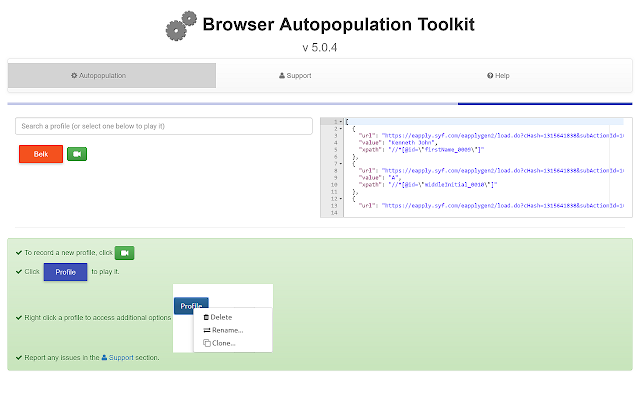Click the gears logo icon
This screenshot has width=640, height=400.
[x=181, y=26]
